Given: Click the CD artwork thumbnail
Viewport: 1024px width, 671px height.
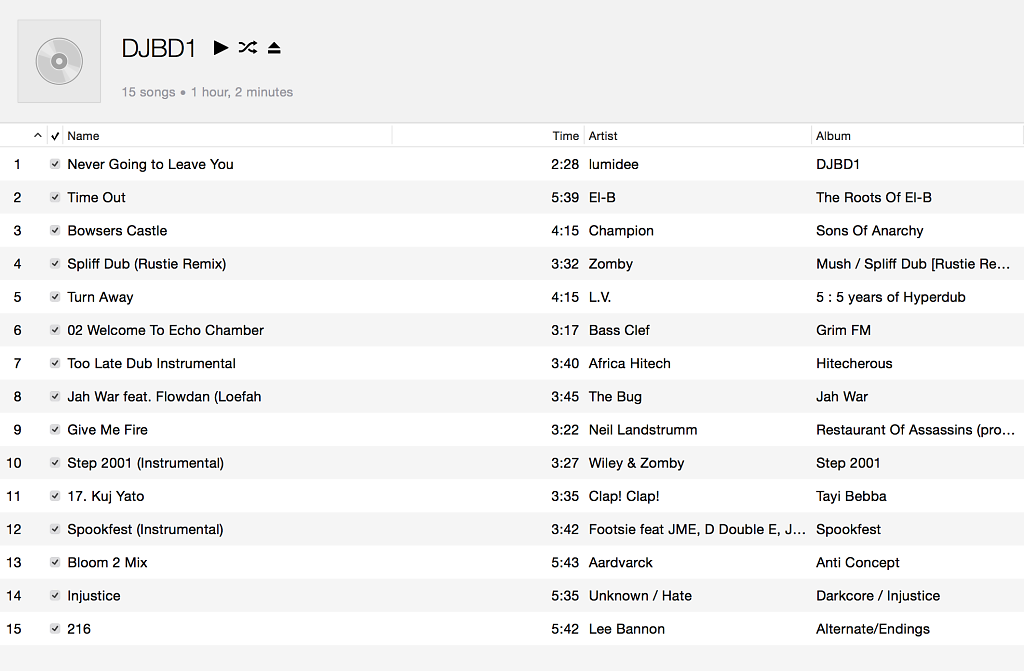Looking at the screenshot, I should pos(59,61).
